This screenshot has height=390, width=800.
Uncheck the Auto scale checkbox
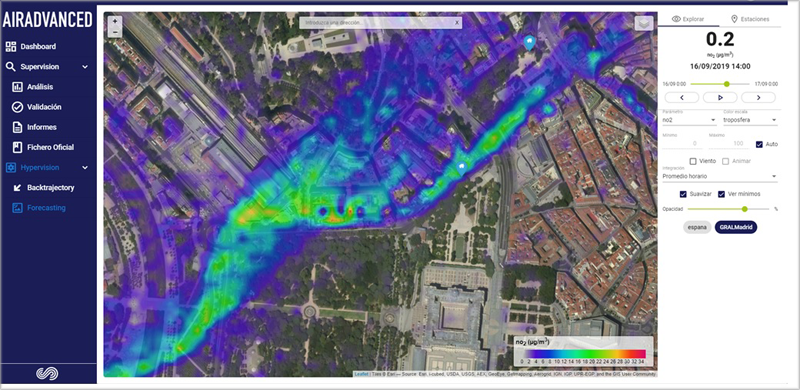pyautogui.click(x=759, y=144)
